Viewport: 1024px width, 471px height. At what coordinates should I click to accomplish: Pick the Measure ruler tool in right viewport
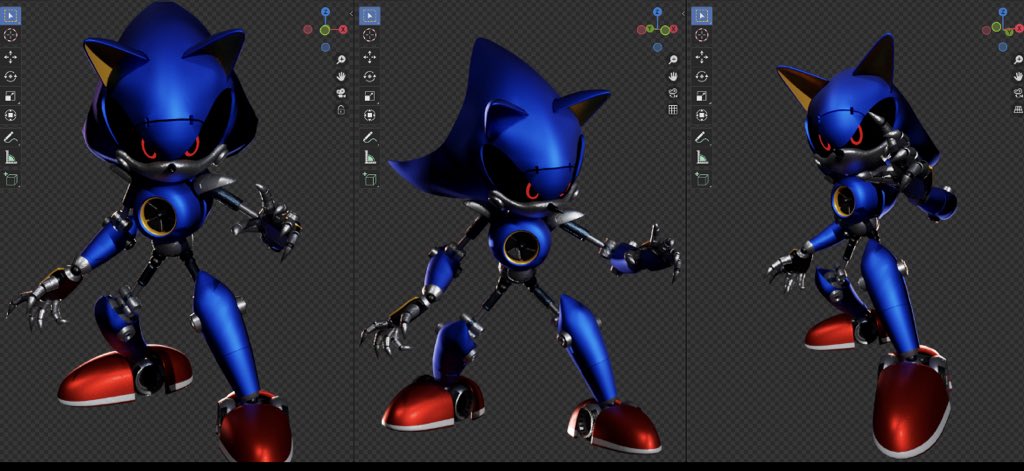[702, 157]
